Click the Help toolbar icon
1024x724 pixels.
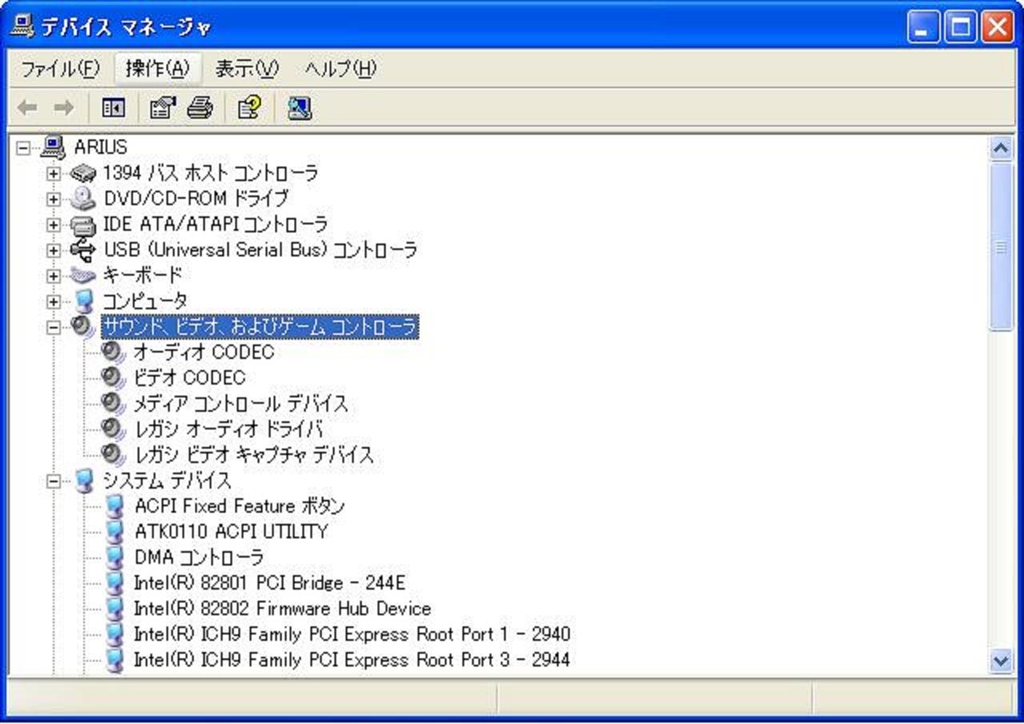point(249,108)
